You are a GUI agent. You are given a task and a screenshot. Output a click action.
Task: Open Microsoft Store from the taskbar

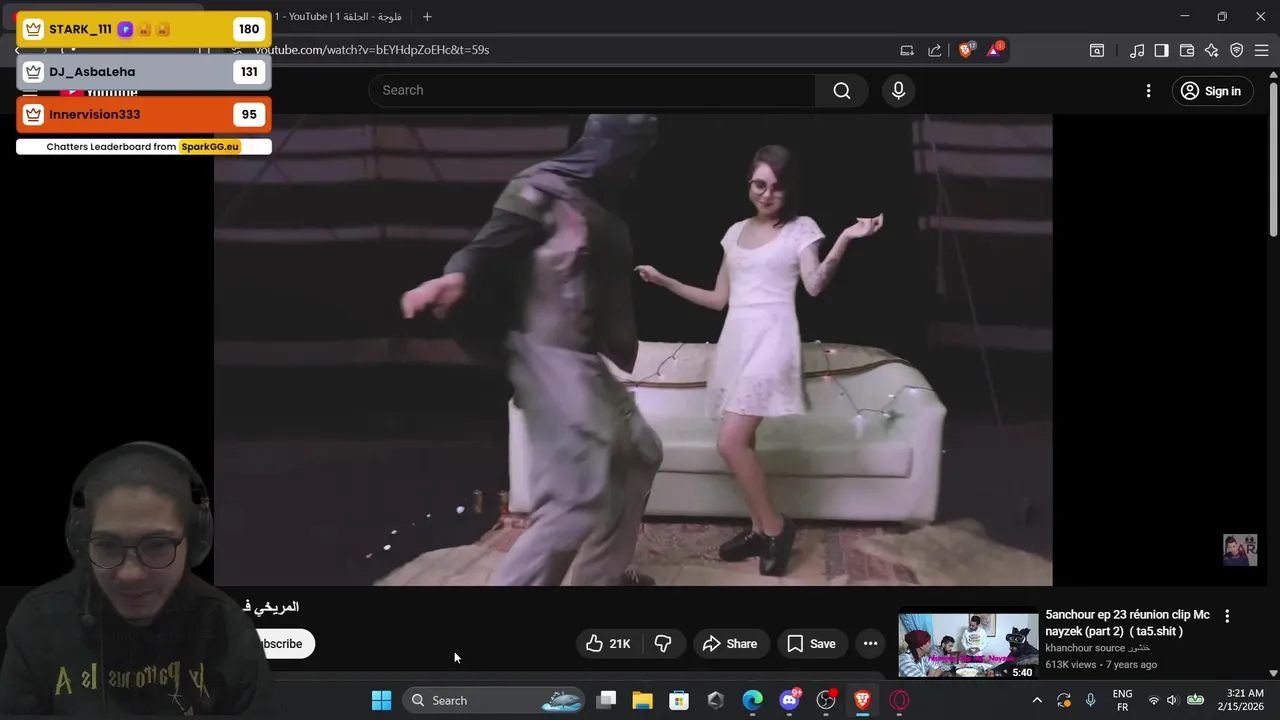679,700
